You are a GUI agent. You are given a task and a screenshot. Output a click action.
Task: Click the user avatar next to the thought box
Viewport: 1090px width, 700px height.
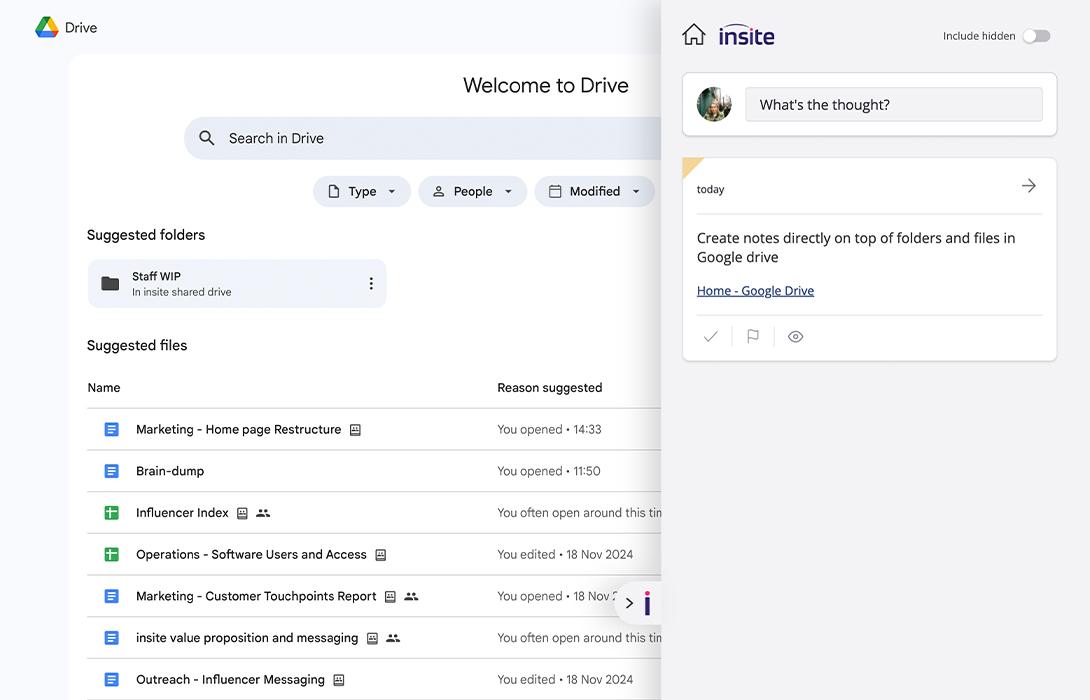(714, 104)
